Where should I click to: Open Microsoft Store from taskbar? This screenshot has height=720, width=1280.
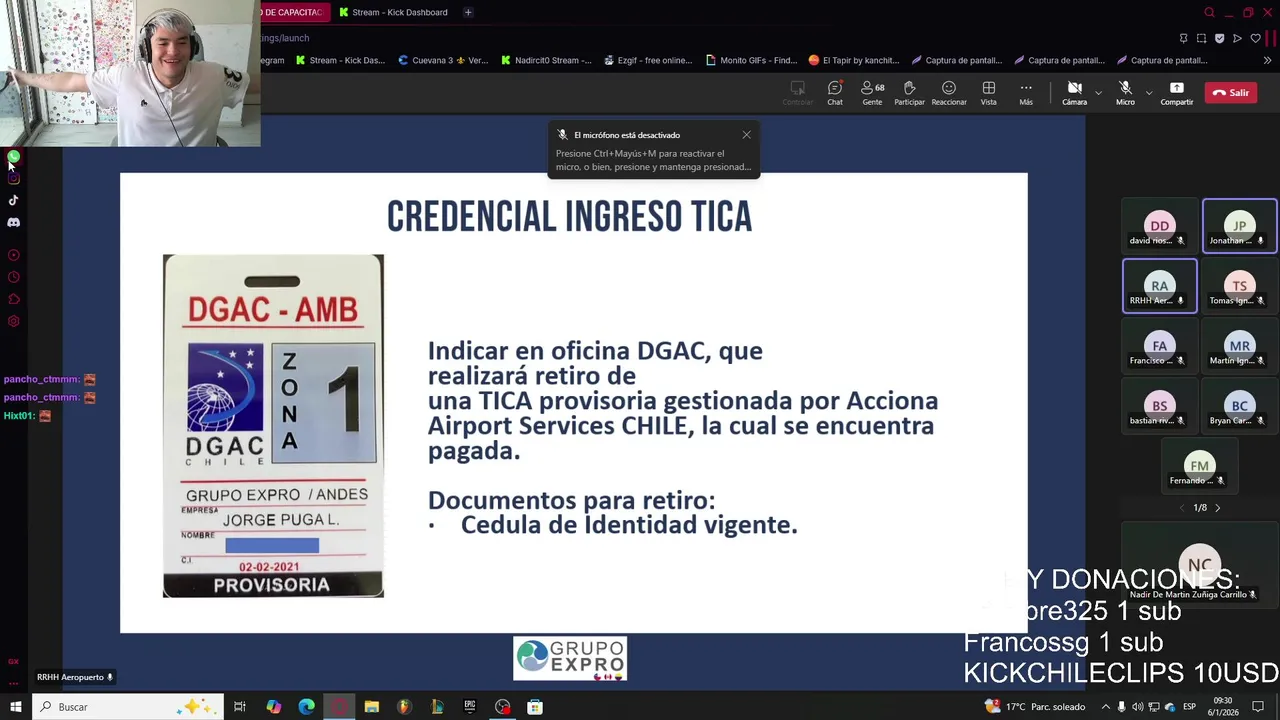click(x=535, y=707)
